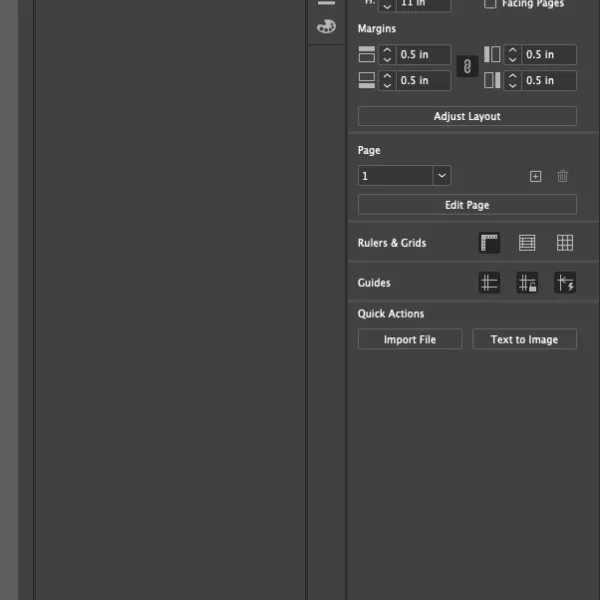
Task: Click the top margin 0.5 in field
Action: click(424, 54)
